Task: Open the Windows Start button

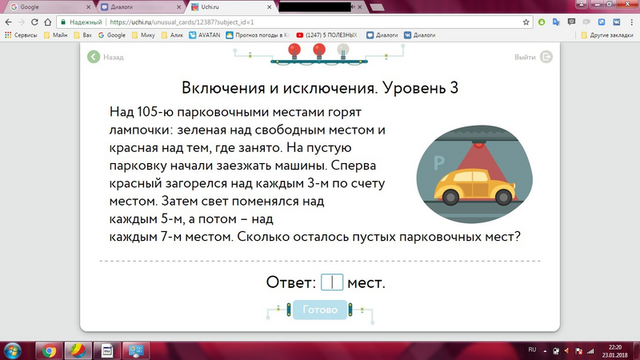Action: click(x=12, y=351)
